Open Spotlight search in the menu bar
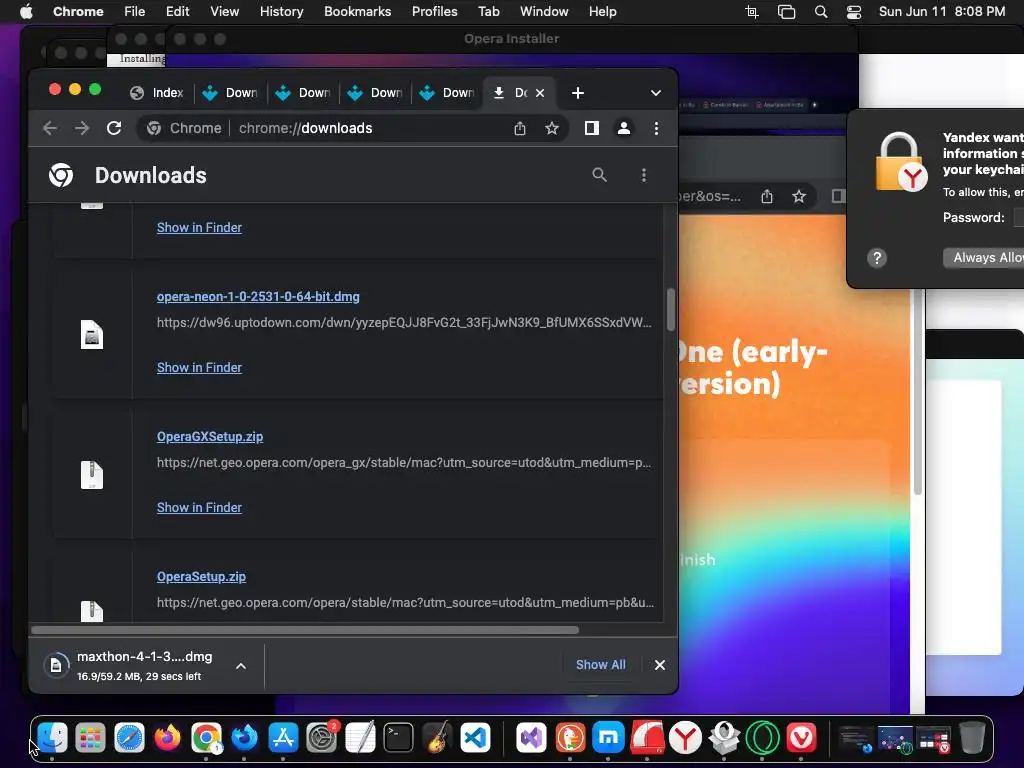1024x768 pixels. click(x=821, y=12)
